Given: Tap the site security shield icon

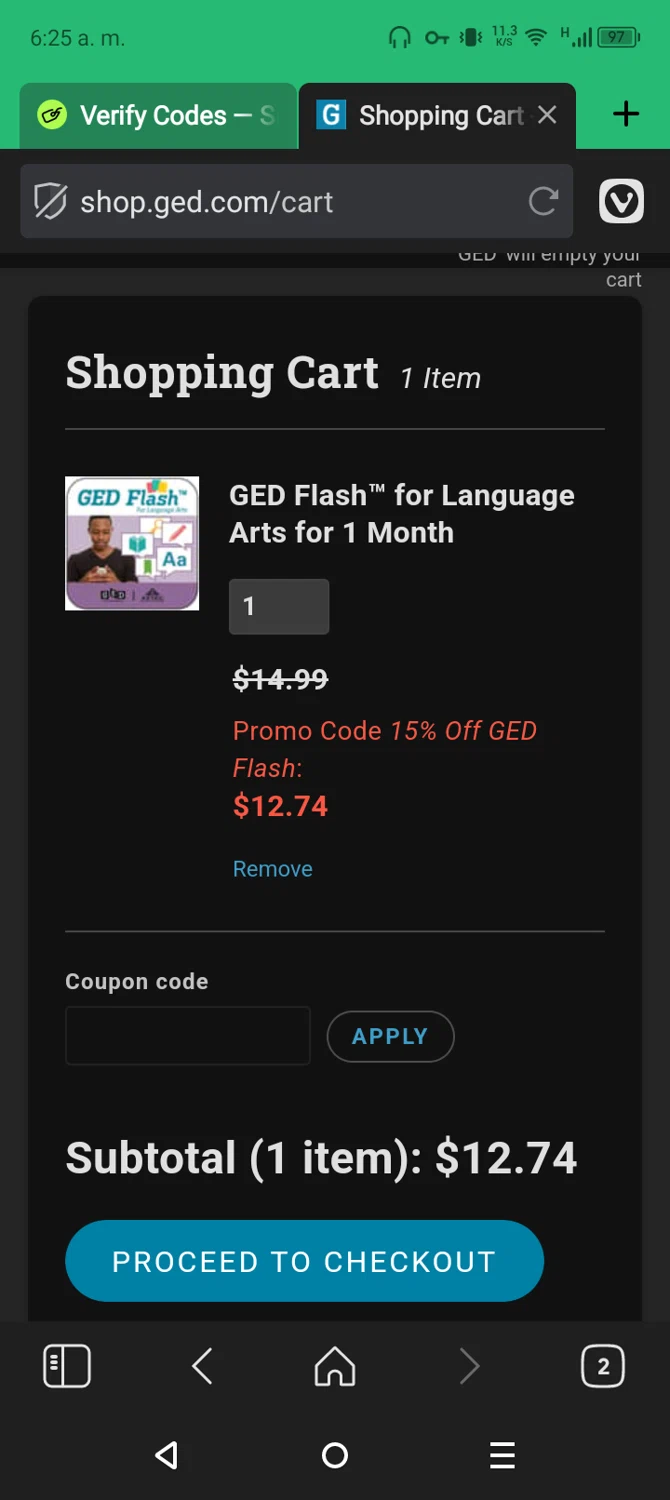Looking at the screenshot, I should [50, 202].
